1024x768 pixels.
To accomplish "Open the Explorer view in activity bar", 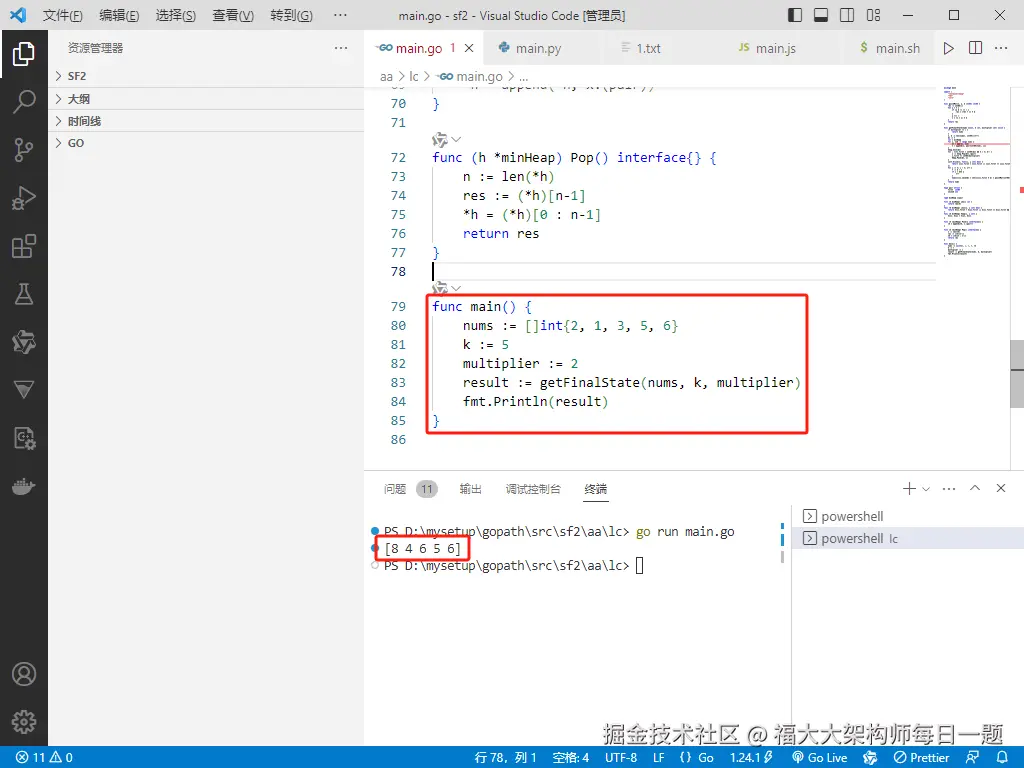I will 24,54.
